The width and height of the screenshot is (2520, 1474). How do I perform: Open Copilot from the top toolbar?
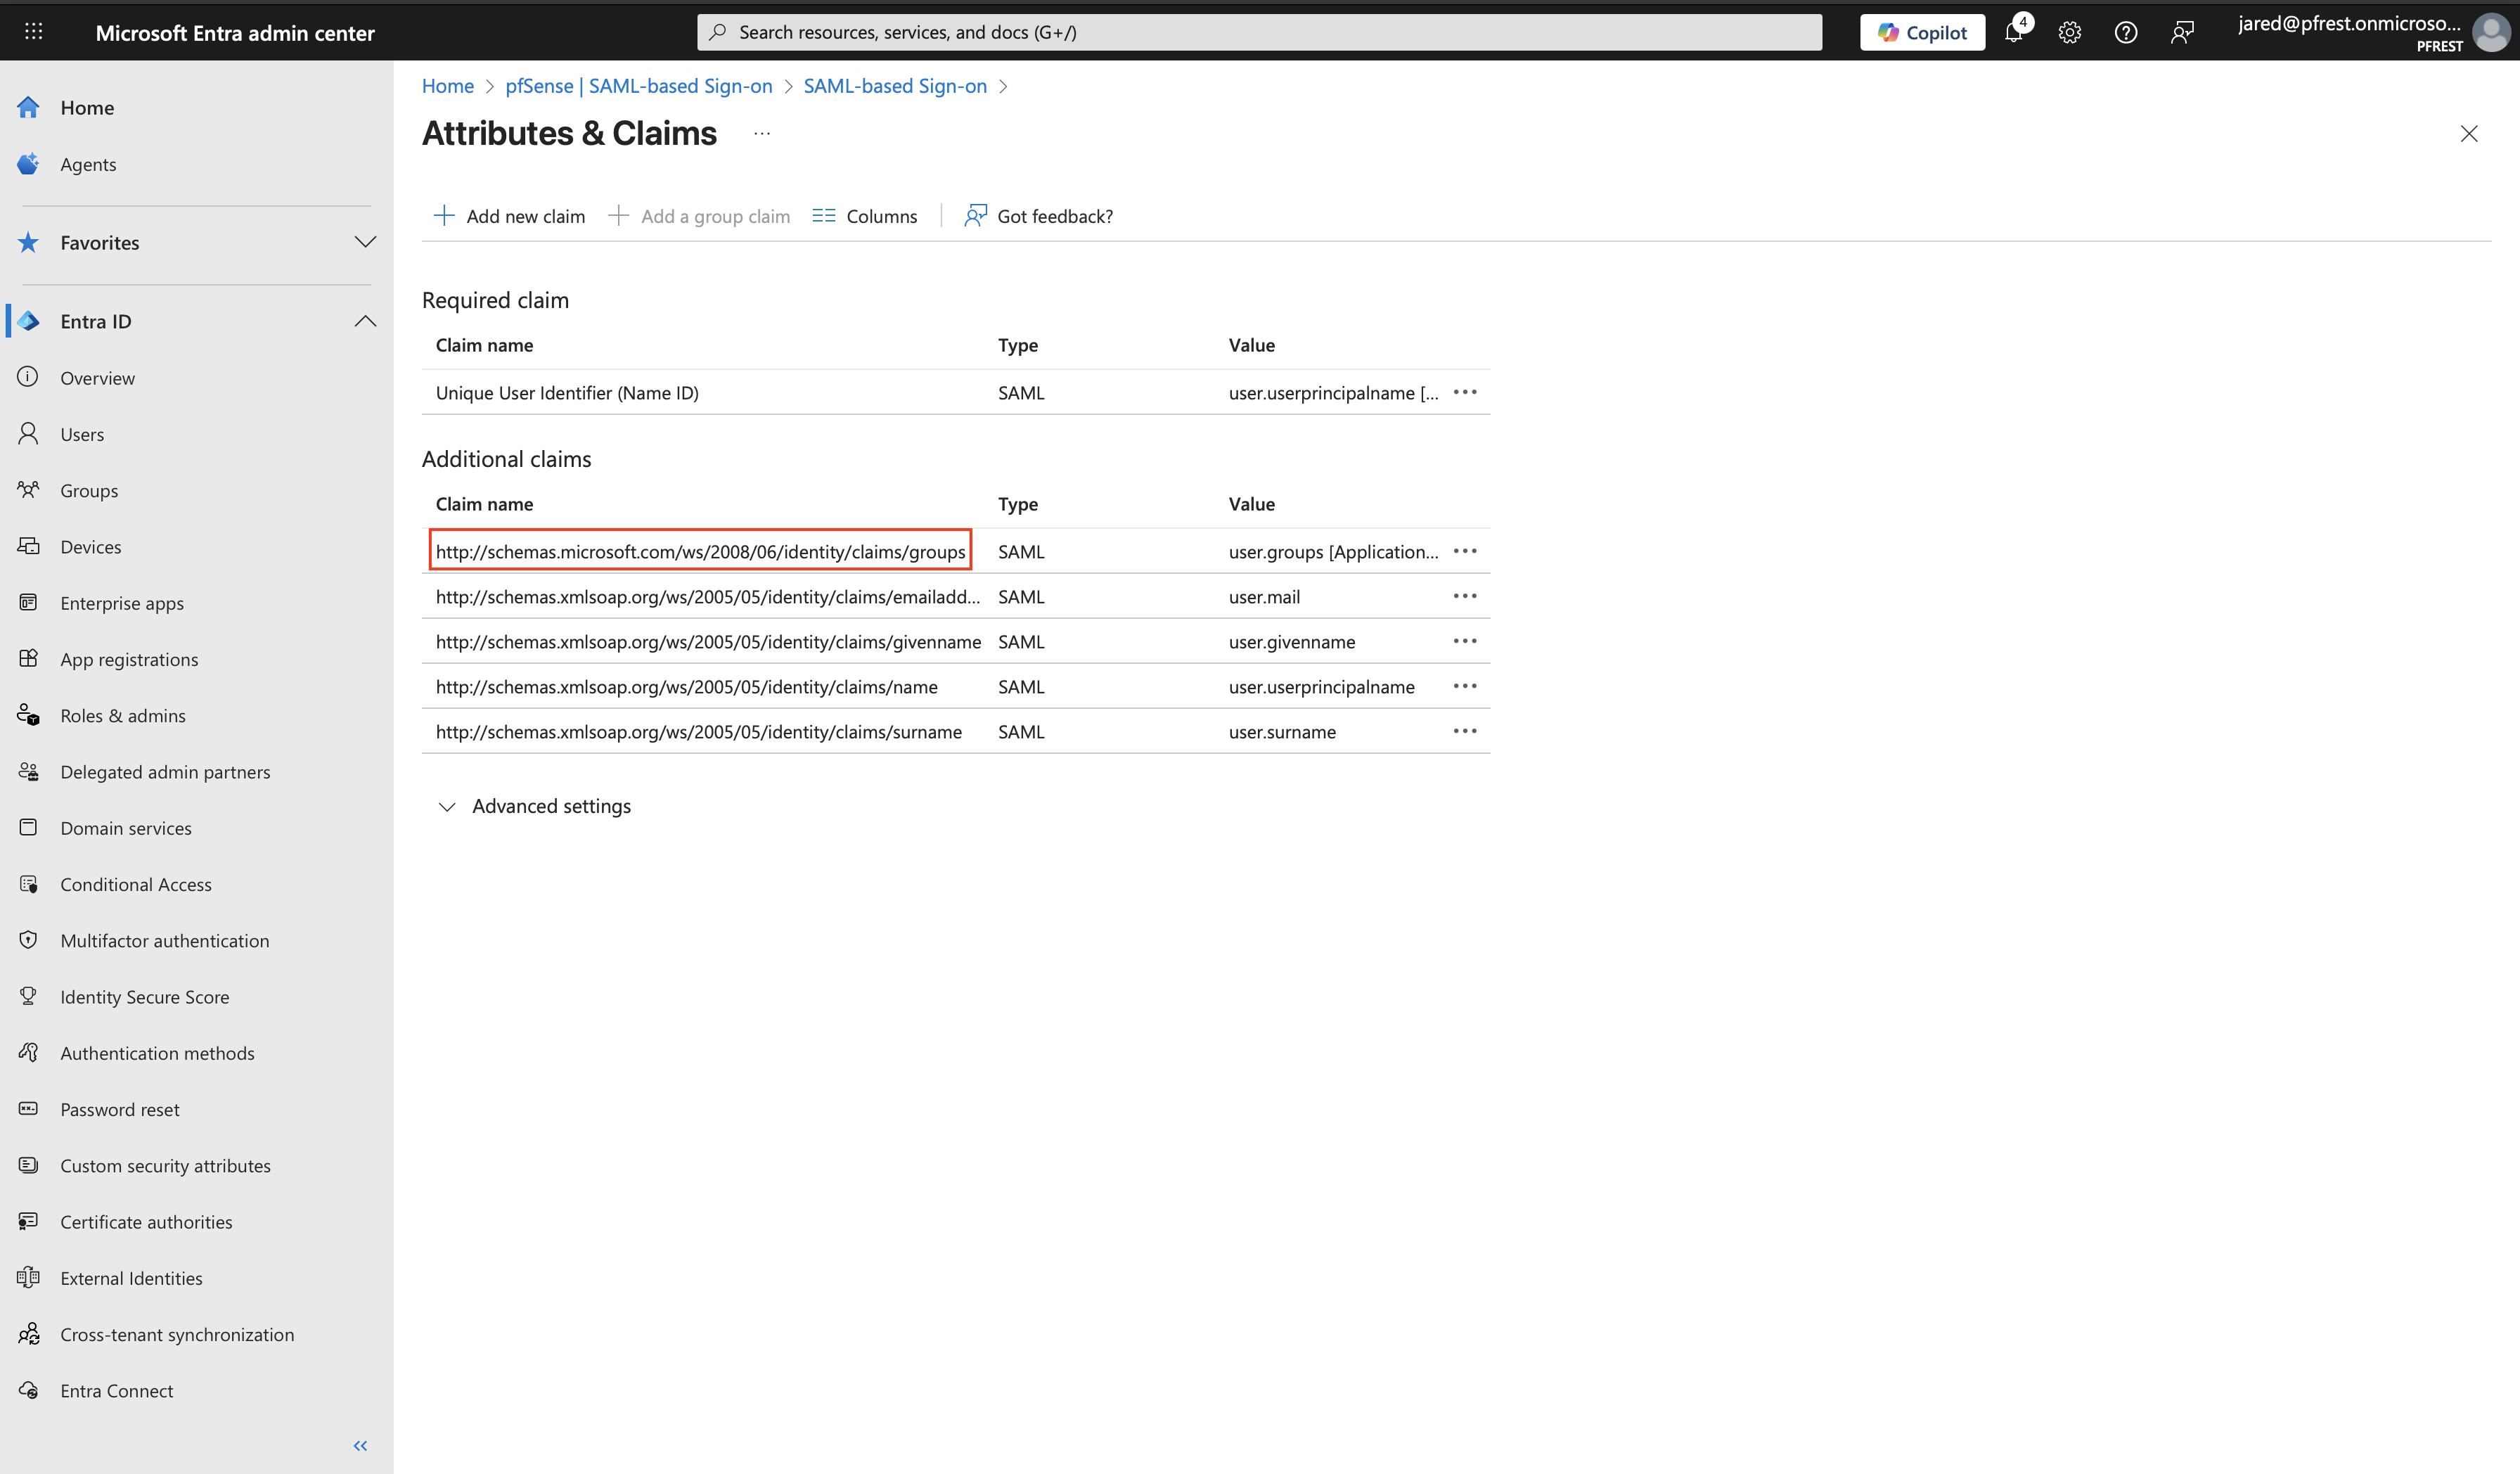(1920, 31)
